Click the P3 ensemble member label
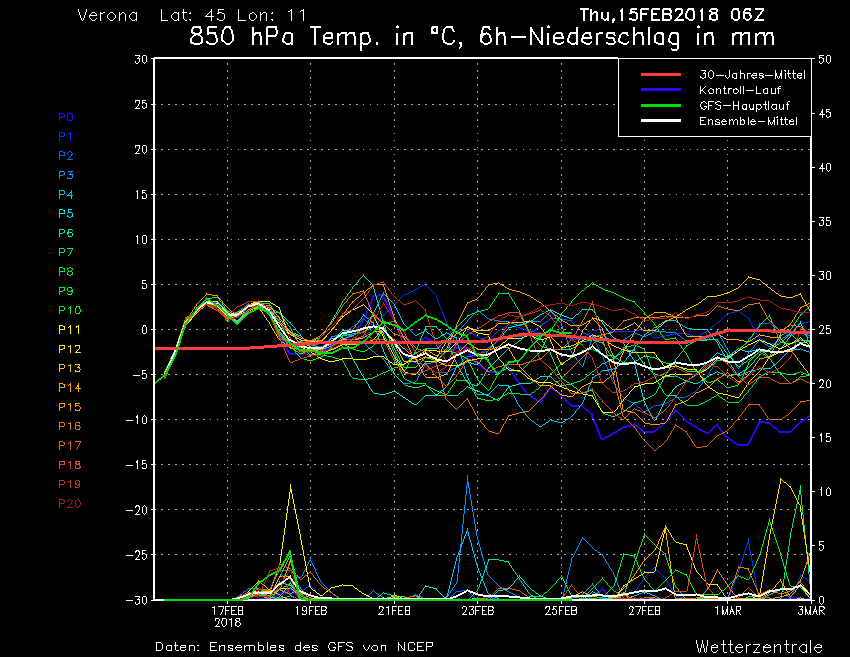The image size is (850, 657). pos(66,175)
